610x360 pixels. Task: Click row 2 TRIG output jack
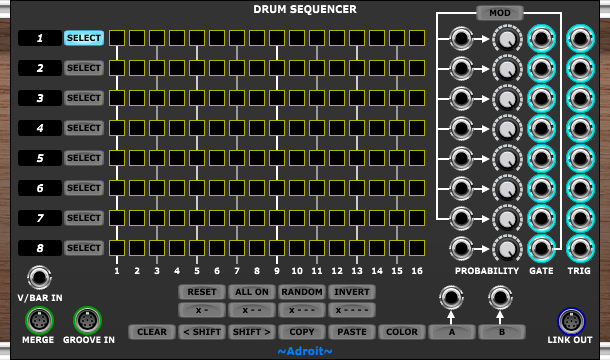pos(580,68)
